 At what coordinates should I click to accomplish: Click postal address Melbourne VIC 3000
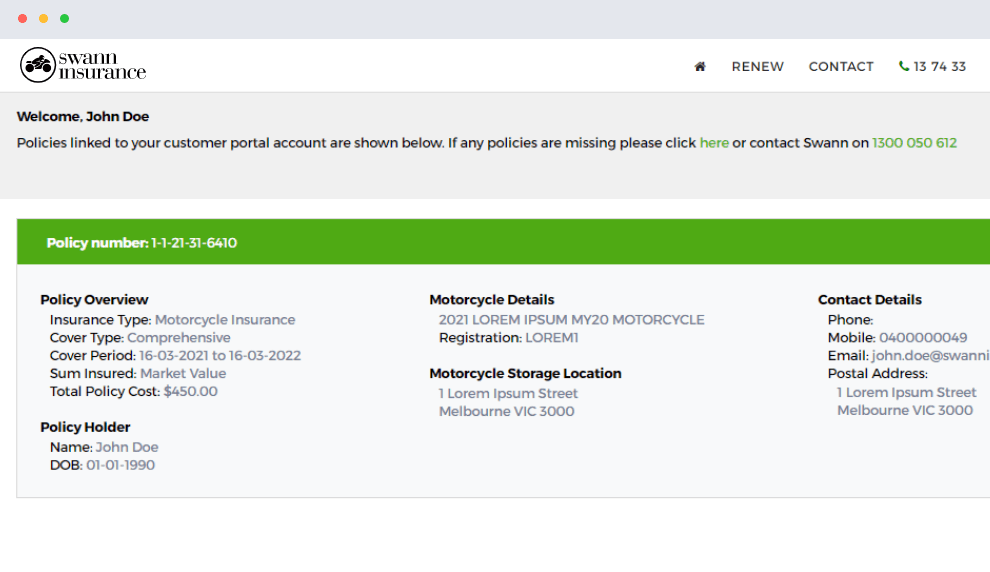click(905, 410)
